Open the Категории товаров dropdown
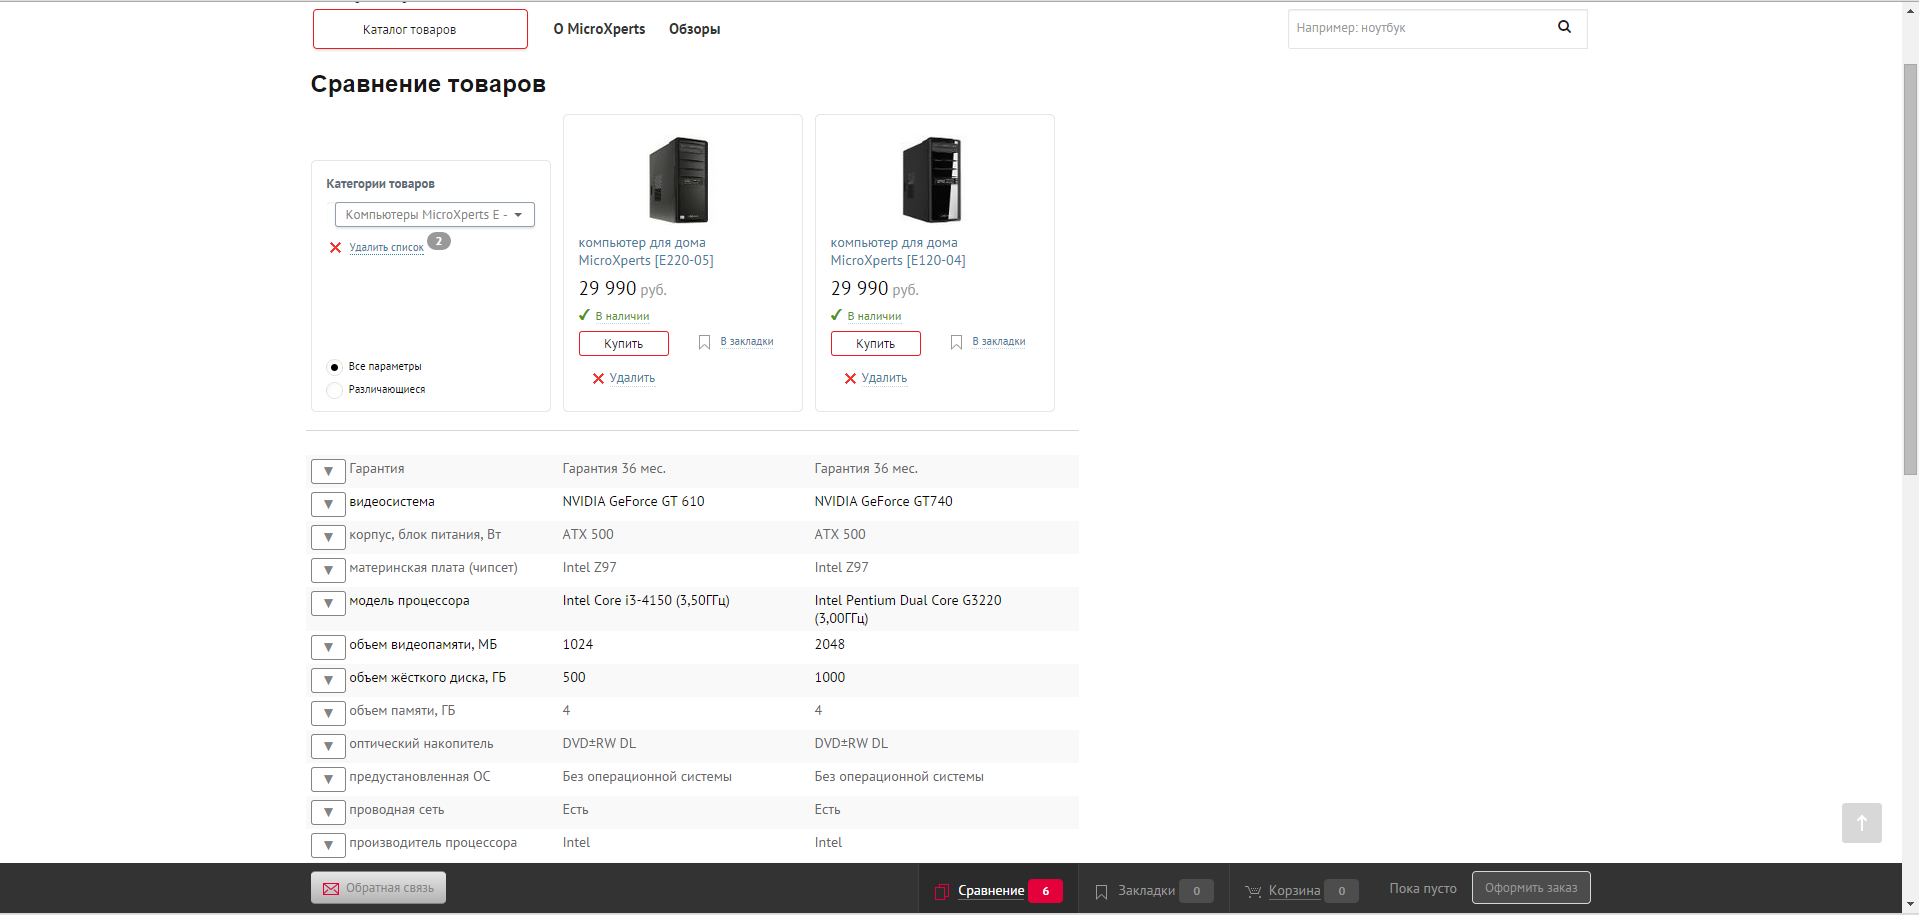Screen dimensions: 1919x915 pos(434,215)
